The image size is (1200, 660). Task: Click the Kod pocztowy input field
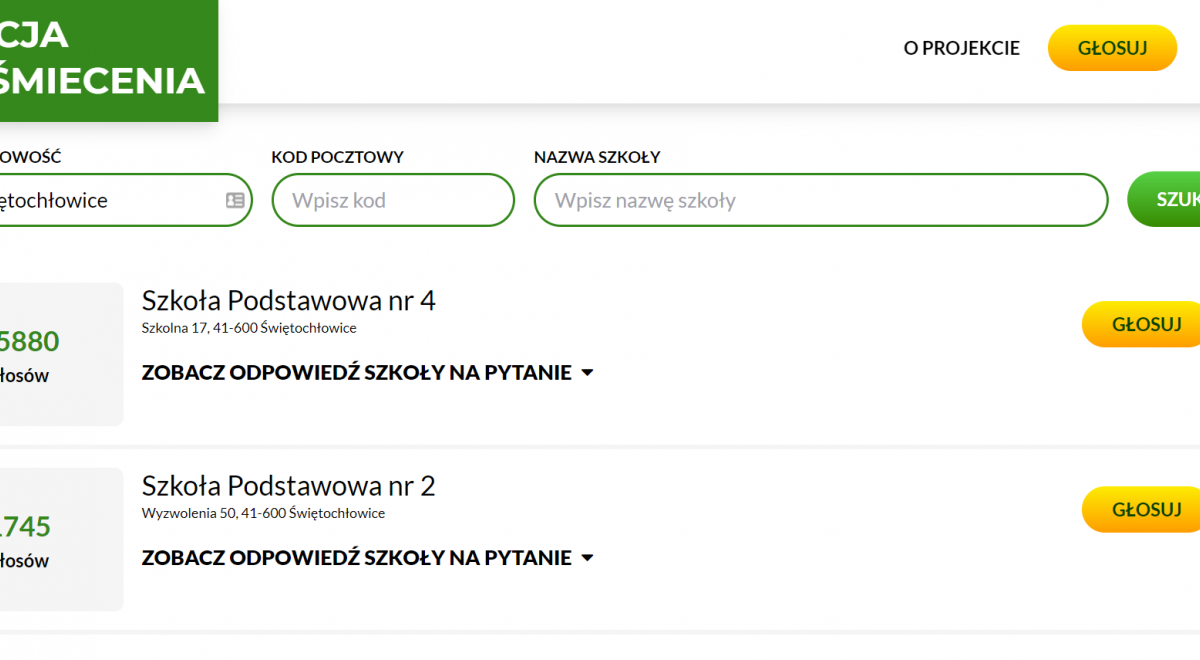tap(392, 200)
